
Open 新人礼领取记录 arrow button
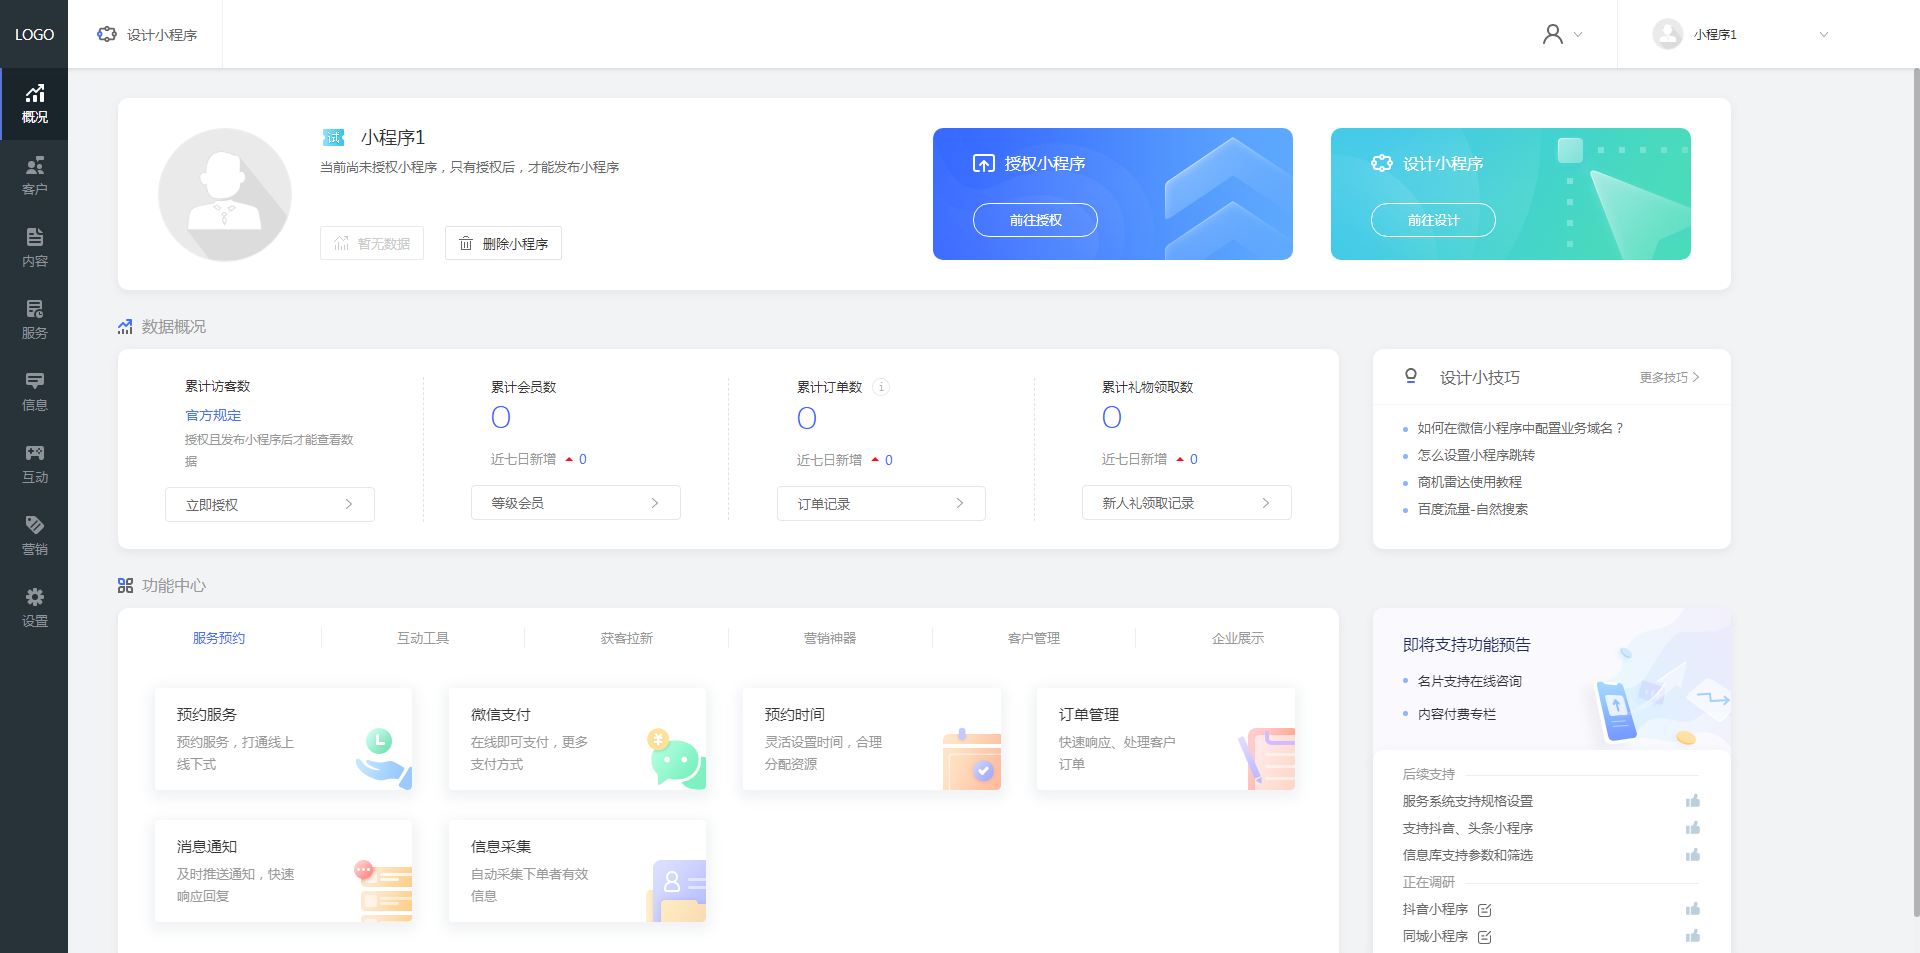1187,503
